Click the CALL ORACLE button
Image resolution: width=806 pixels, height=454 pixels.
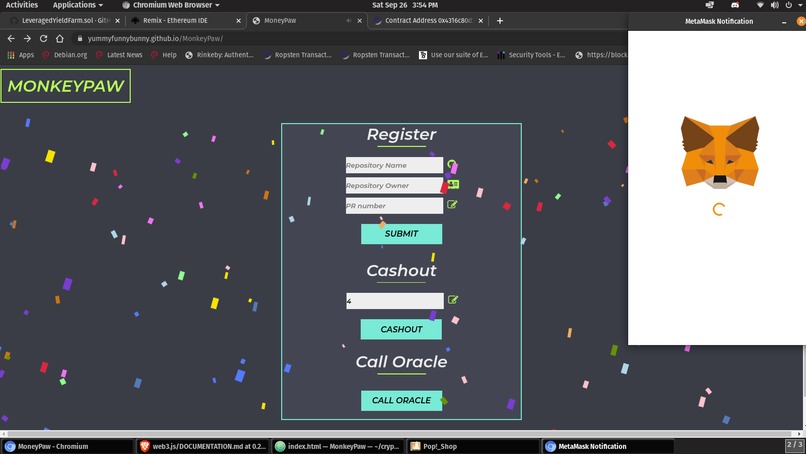tap(401, 401)
